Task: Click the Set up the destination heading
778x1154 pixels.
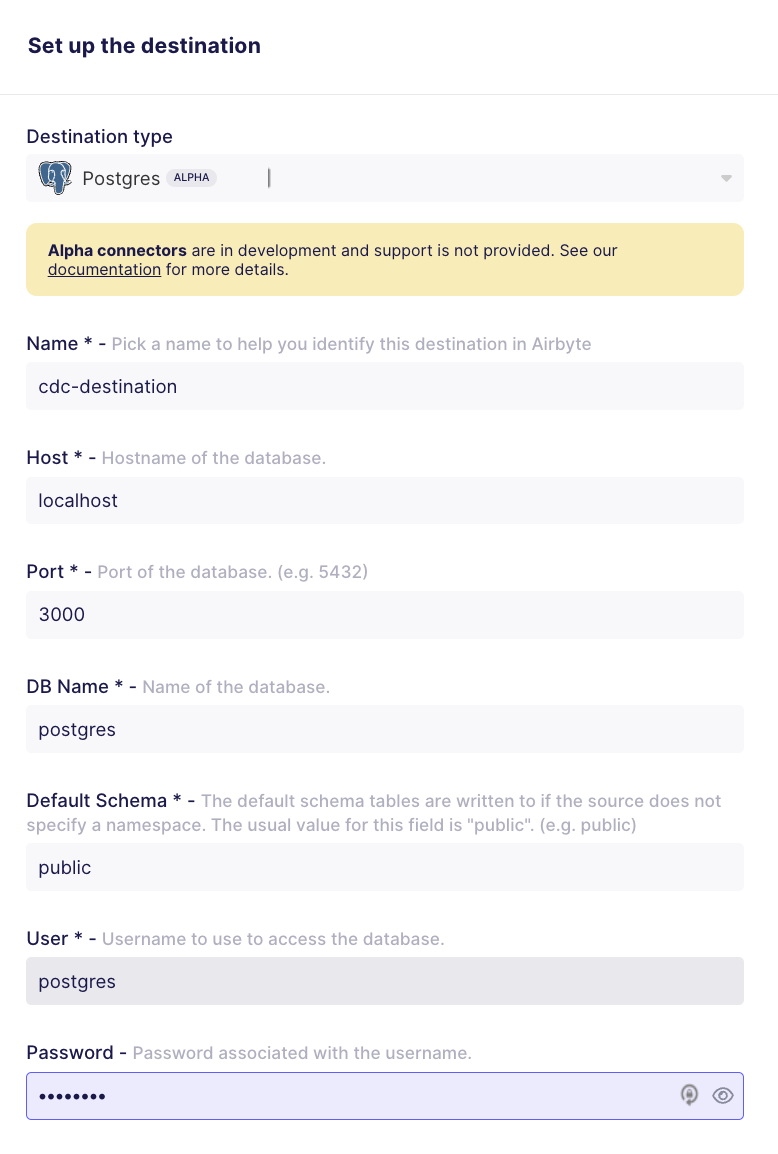Action: pos(143,46)
